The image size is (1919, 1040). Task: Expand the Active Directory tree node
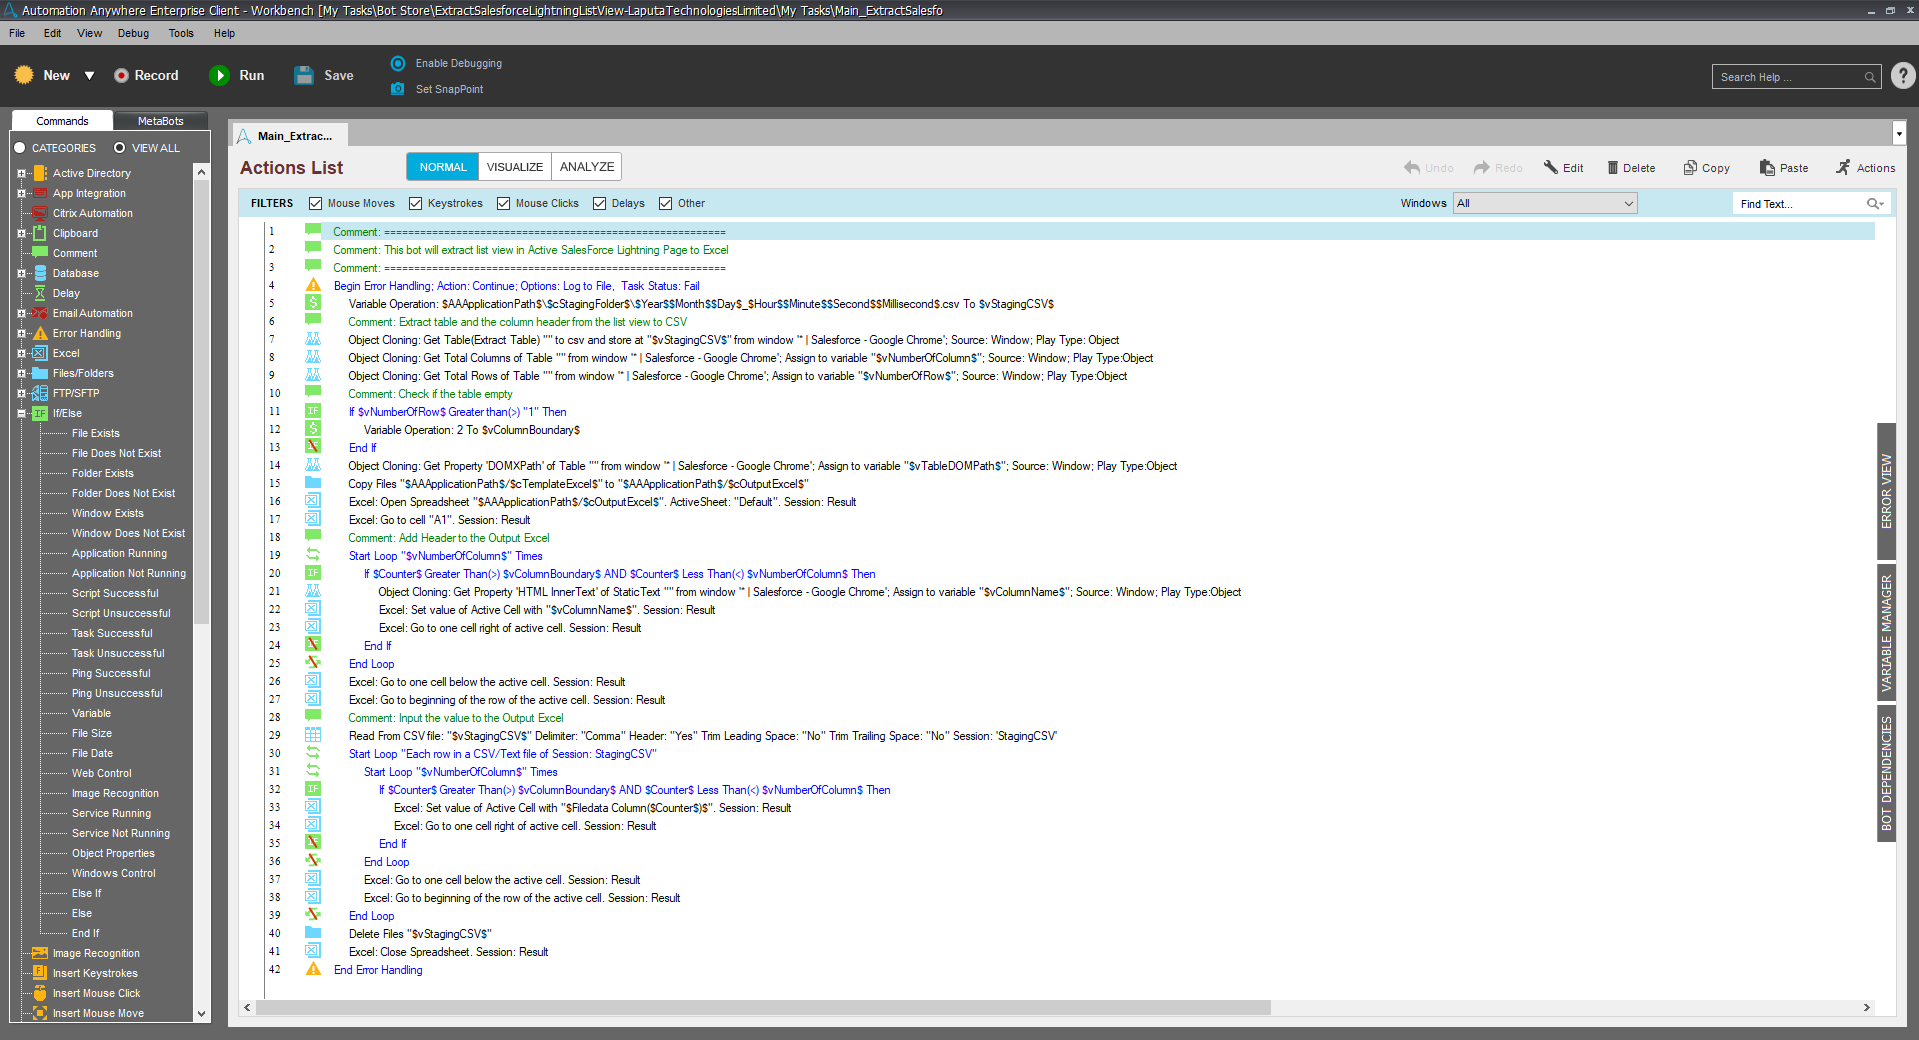(x=21, y=173)
